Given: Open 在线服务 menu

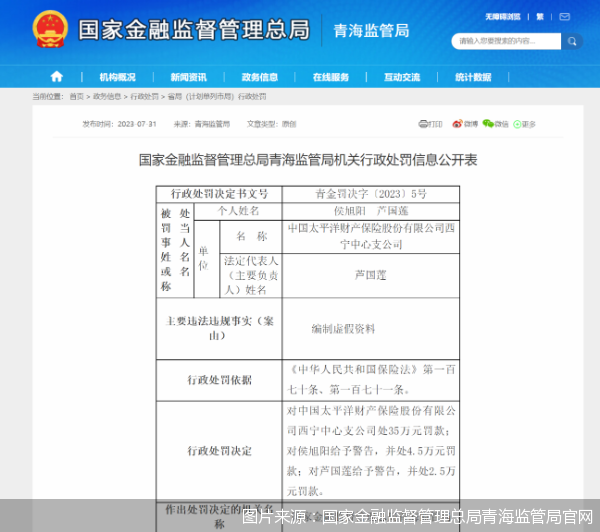Looking at the screenshot, I should (x=331, y=77).
